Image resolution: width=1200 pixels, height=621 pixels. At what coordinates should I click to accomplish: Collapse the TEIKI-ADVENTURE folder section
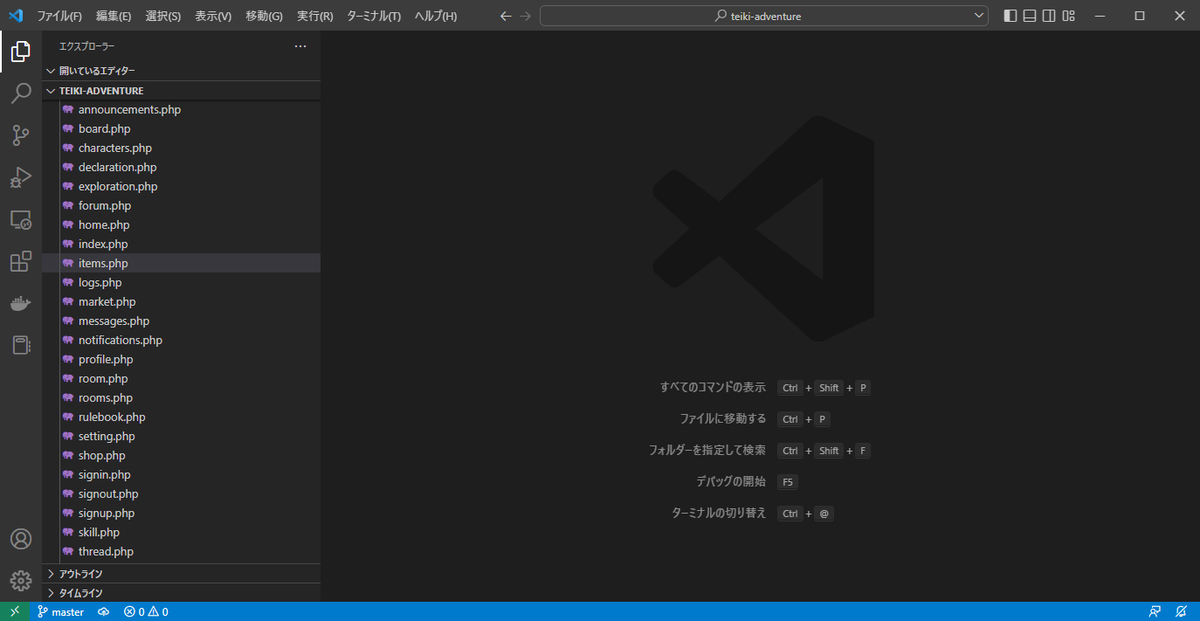pyautogui.click(x=181, y=90)
